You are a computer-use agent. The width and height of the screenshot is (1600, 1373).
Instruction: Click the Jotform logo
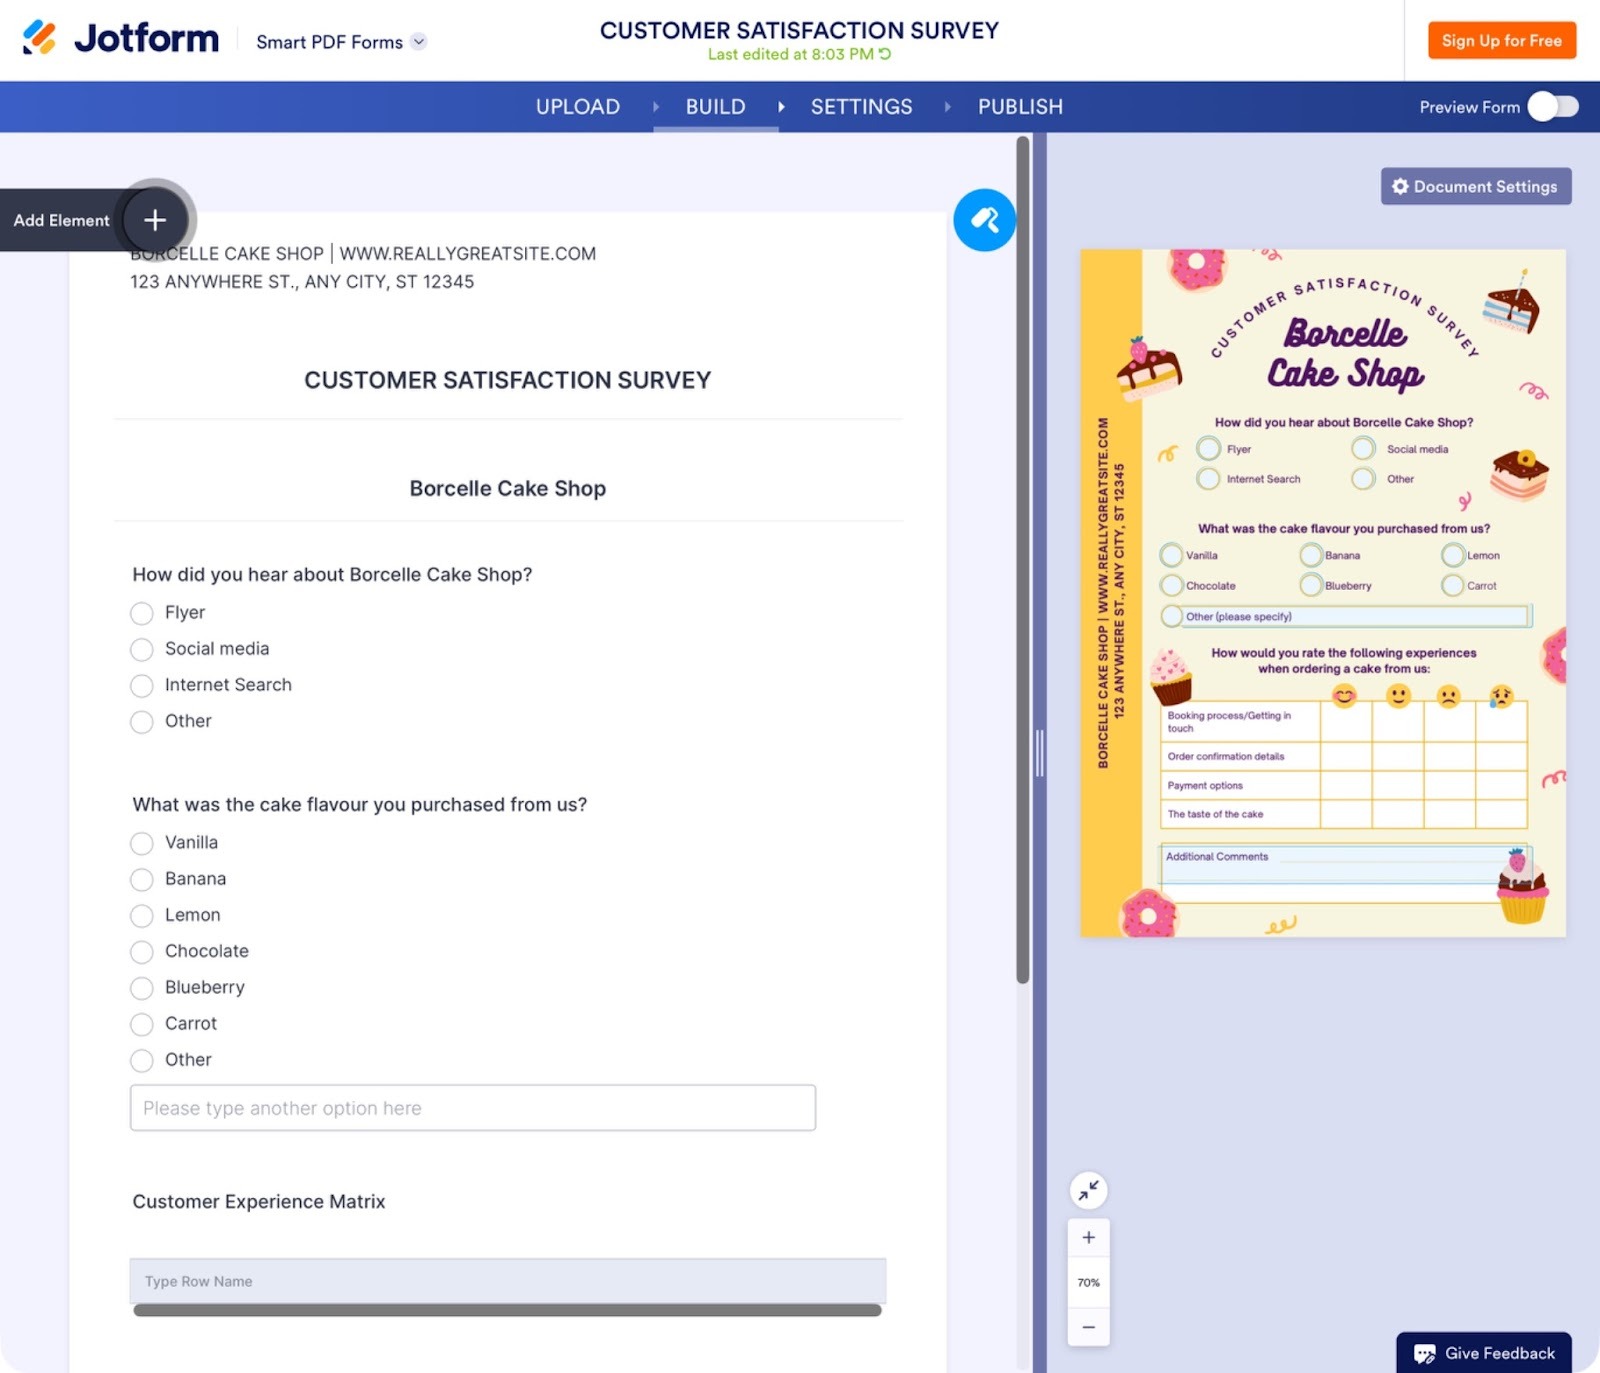[x=120, y=38]
